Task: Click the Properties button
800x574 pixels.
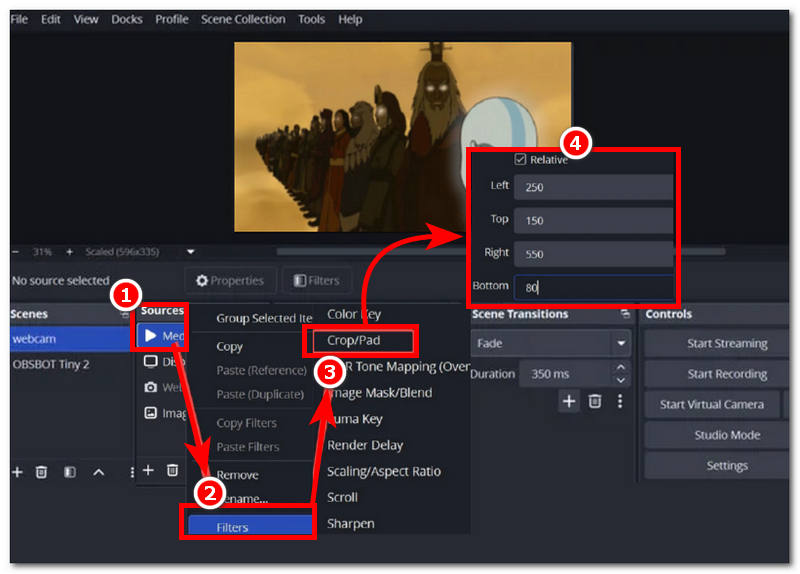Action: (230, 280)
